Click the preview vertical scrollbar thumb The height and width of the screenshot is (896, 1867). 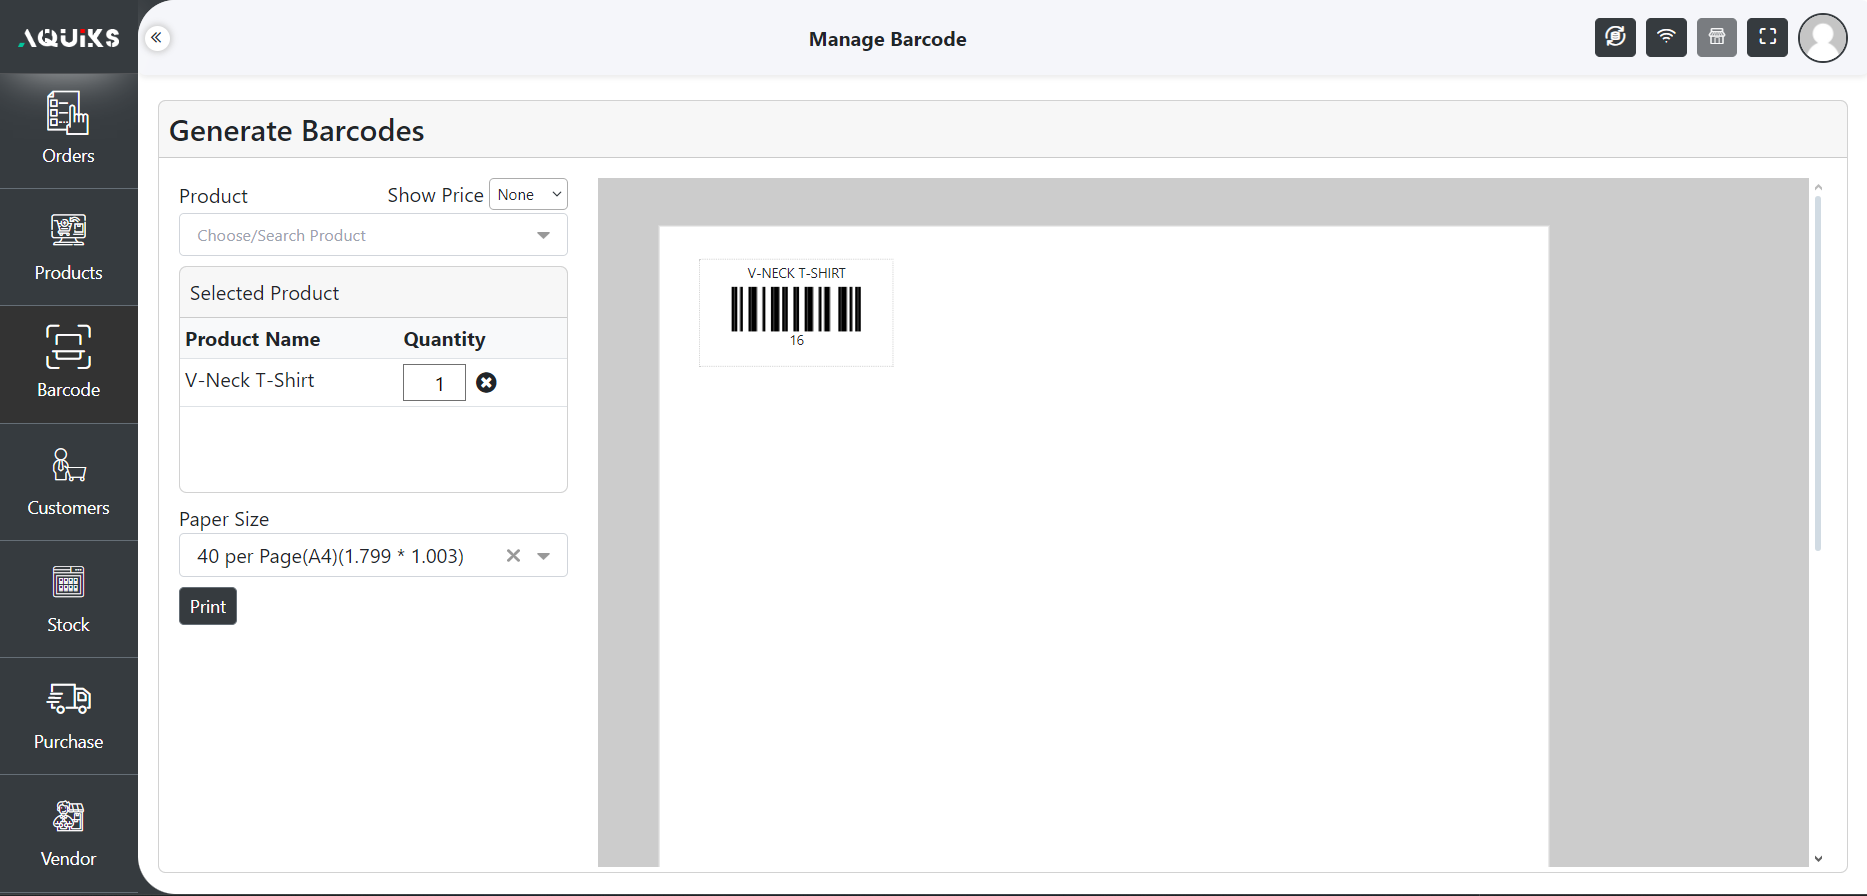tap(1818, 374)
